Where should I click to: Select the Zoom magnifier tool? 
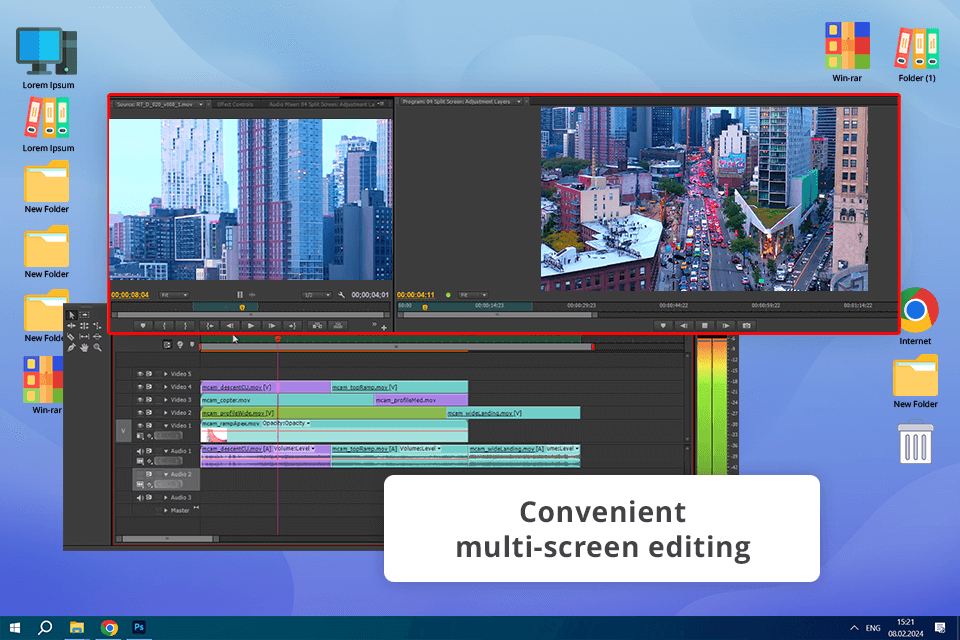click(97, 348)
